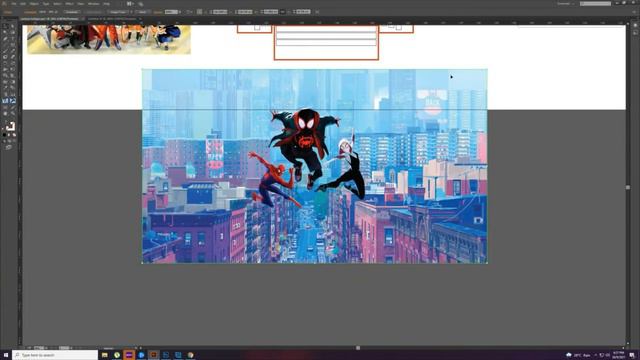Toggle constrain width and height proportions
This screenshot has width=640, height=360.
(282, 12)
